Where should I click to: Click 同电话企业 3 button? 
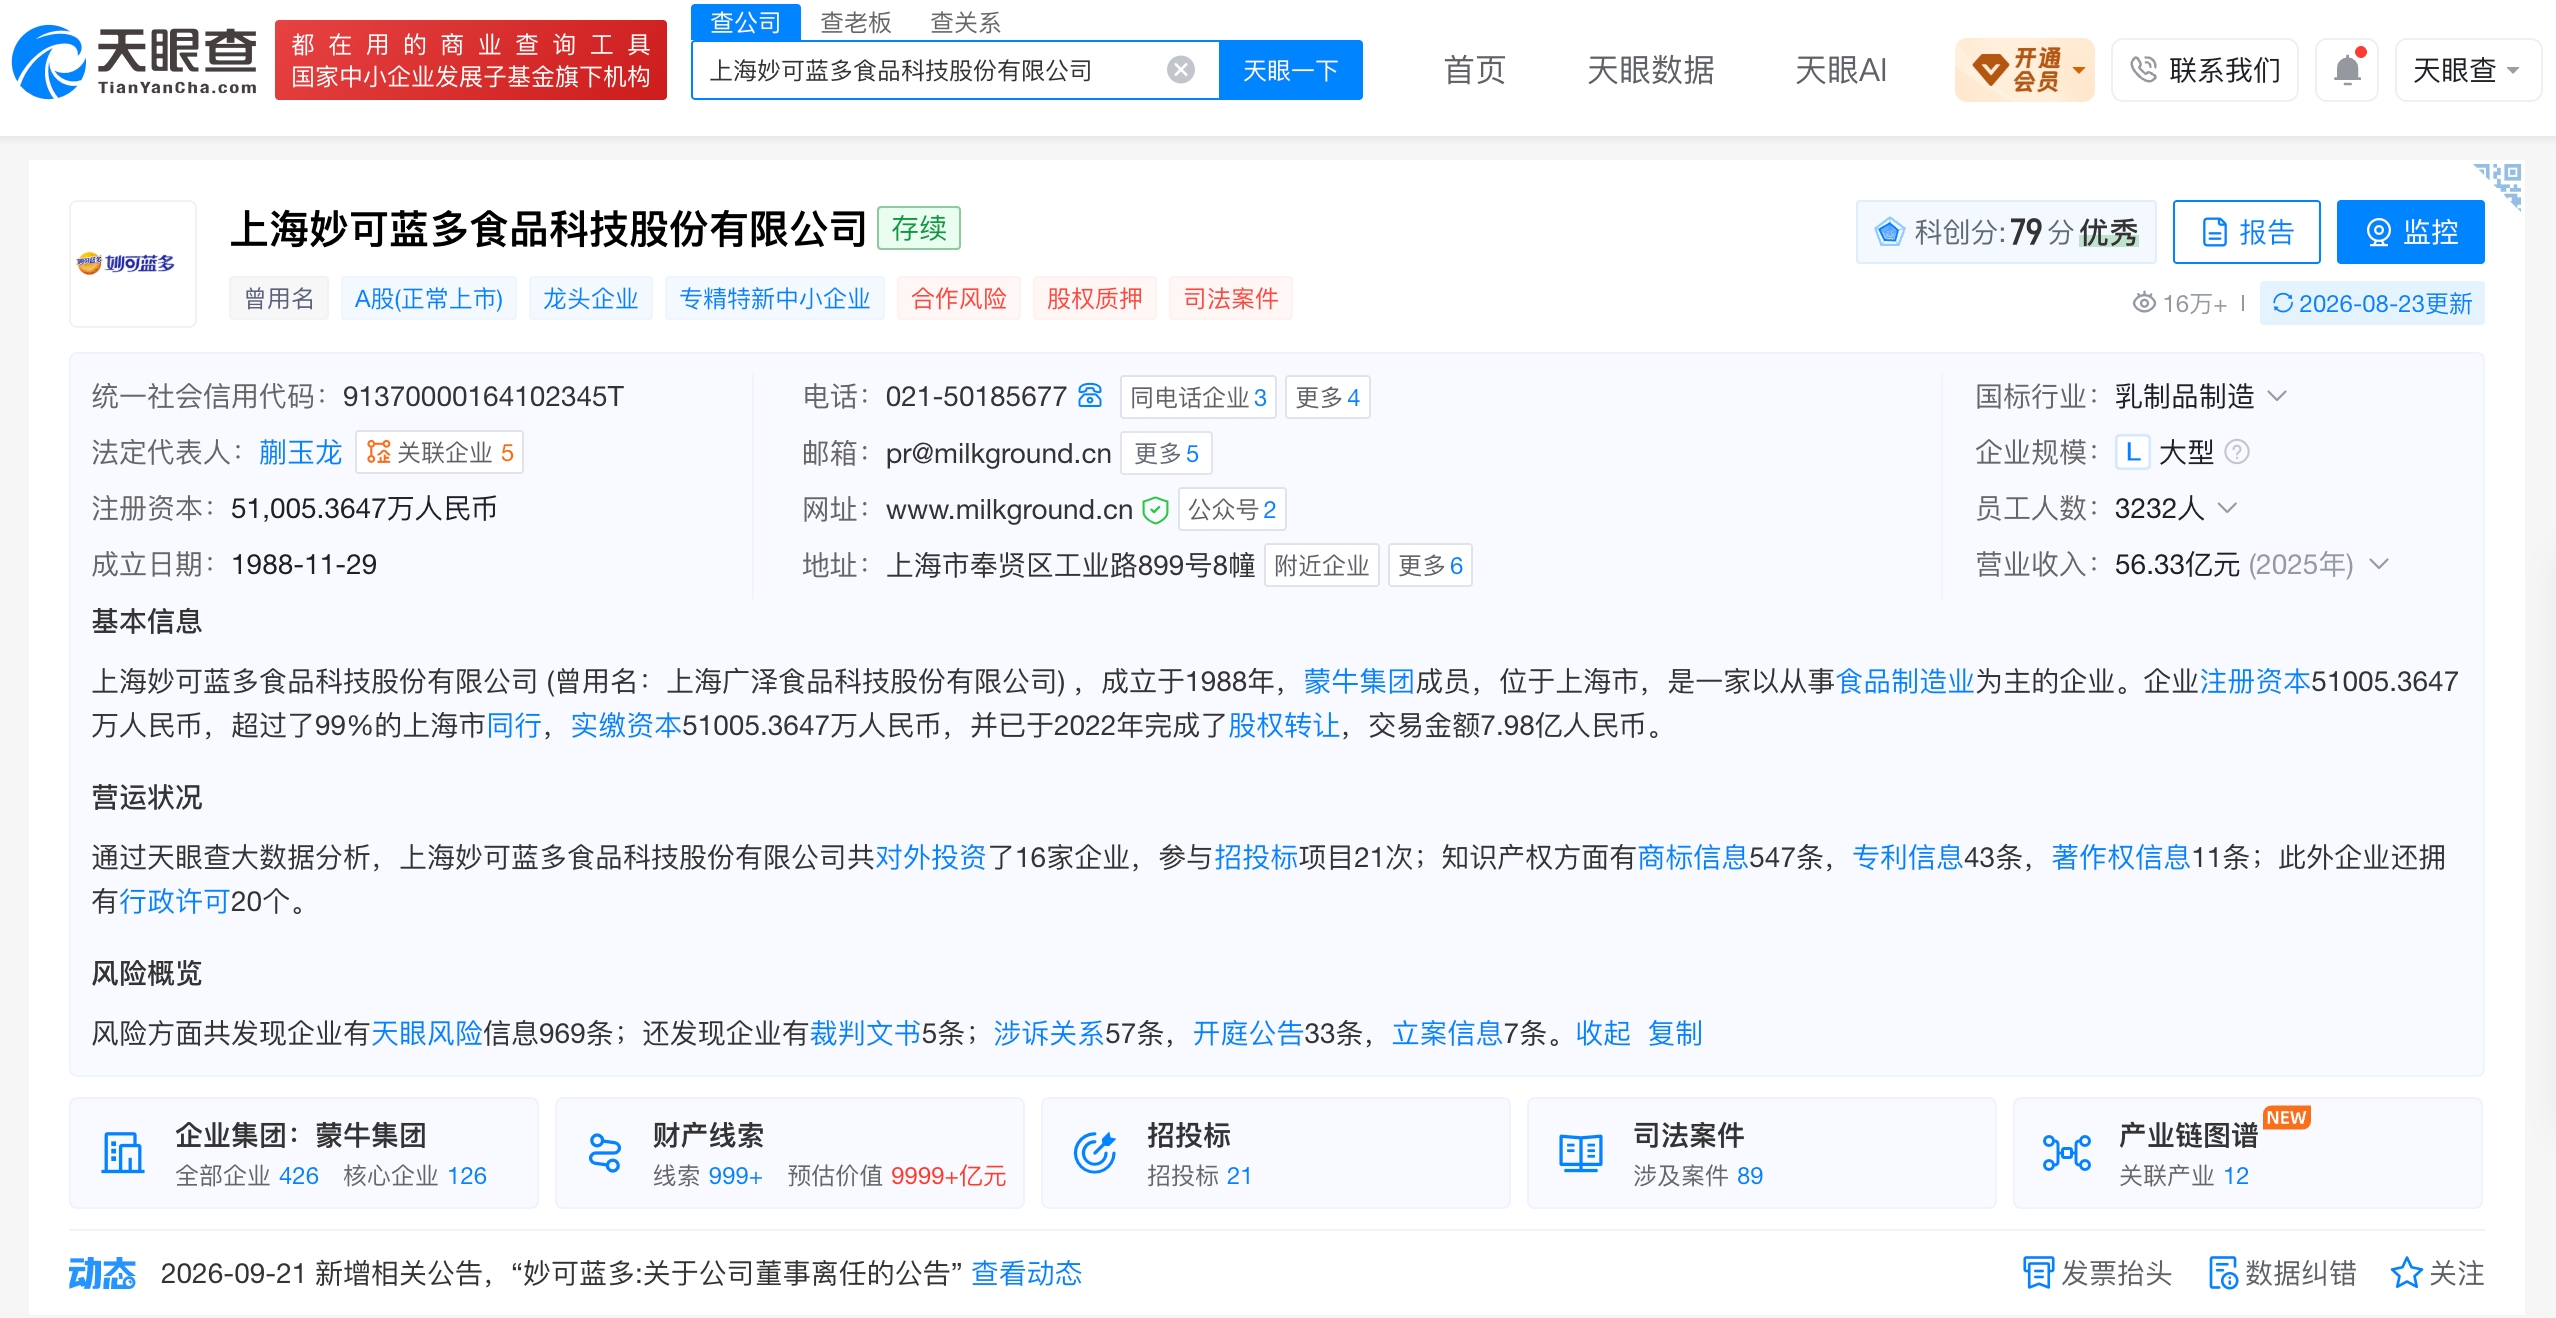point(1198,397)
